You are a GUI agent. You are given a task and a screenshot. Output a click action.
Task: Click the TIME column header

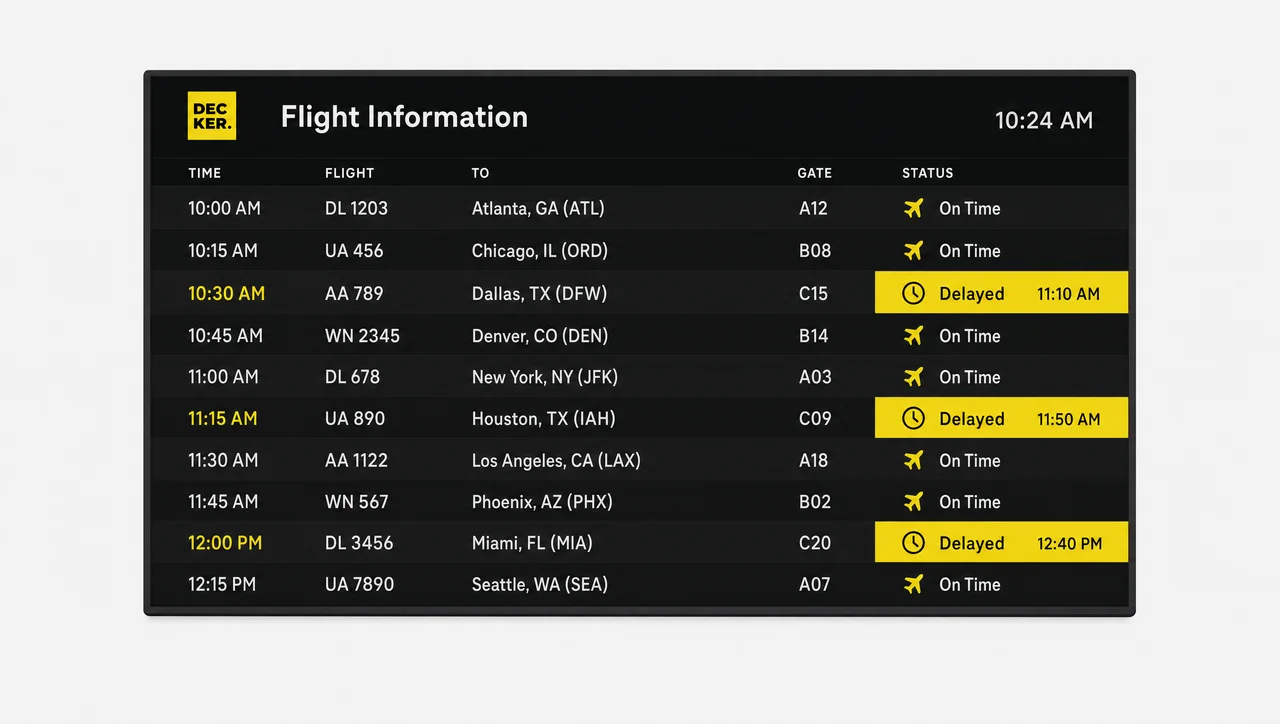click(x=205, y=173)
